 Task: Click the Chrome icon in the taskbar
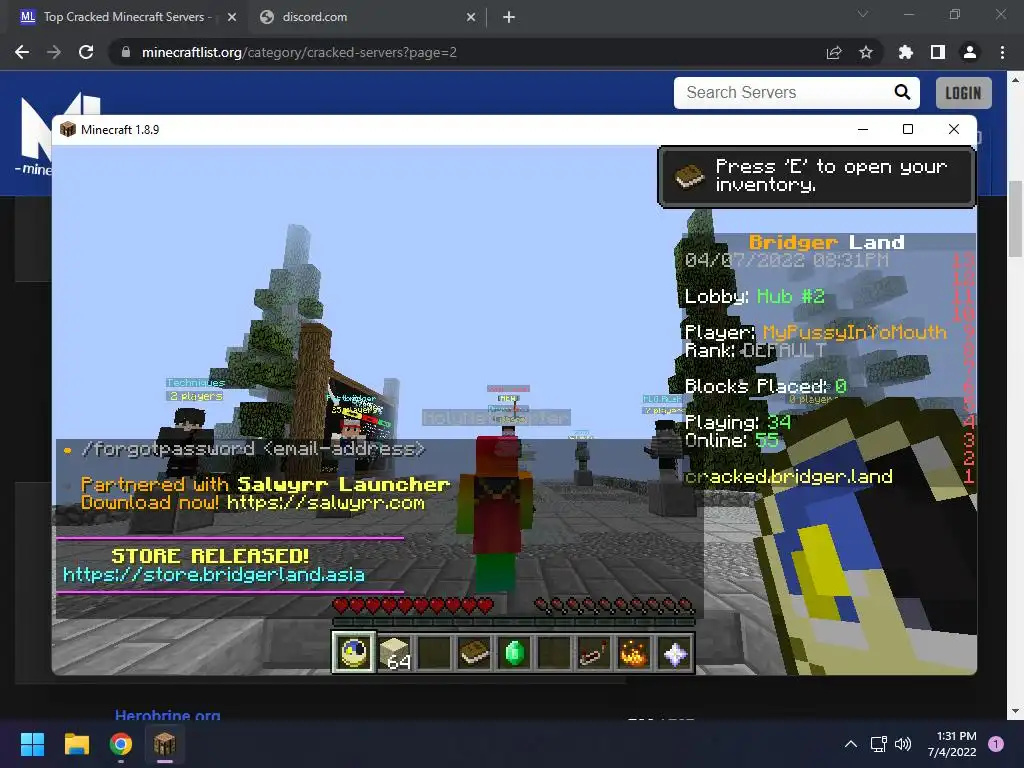[121, 744]
